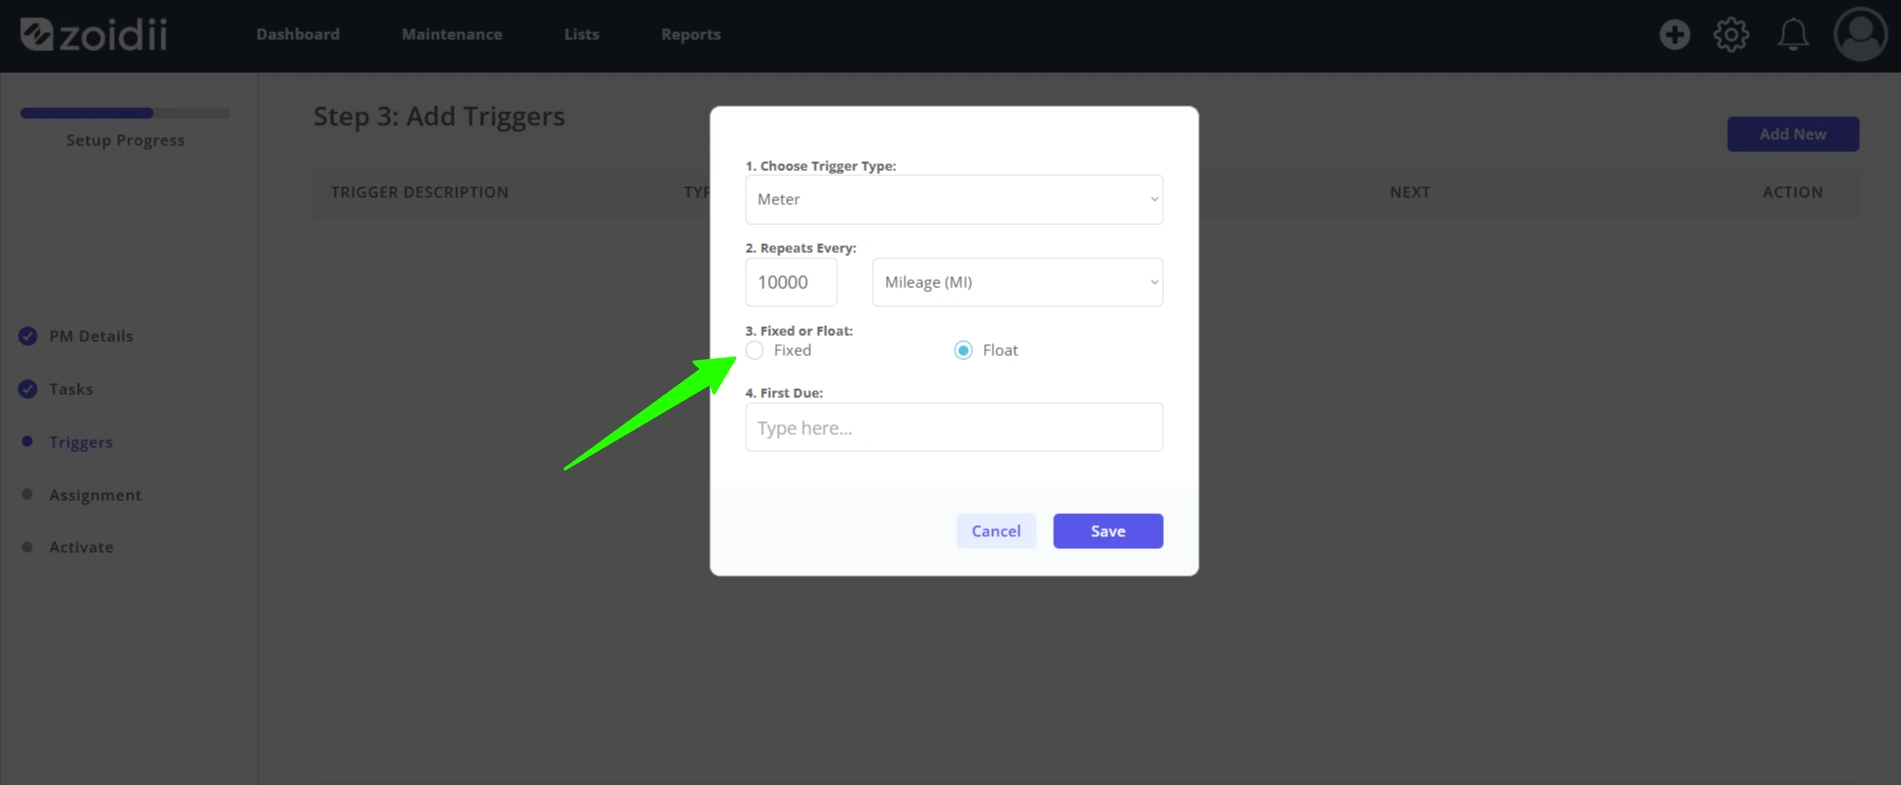Click the Tasks checkmark icon
The width and height of the screenshot is (1901, 785).
click(28, 389)
